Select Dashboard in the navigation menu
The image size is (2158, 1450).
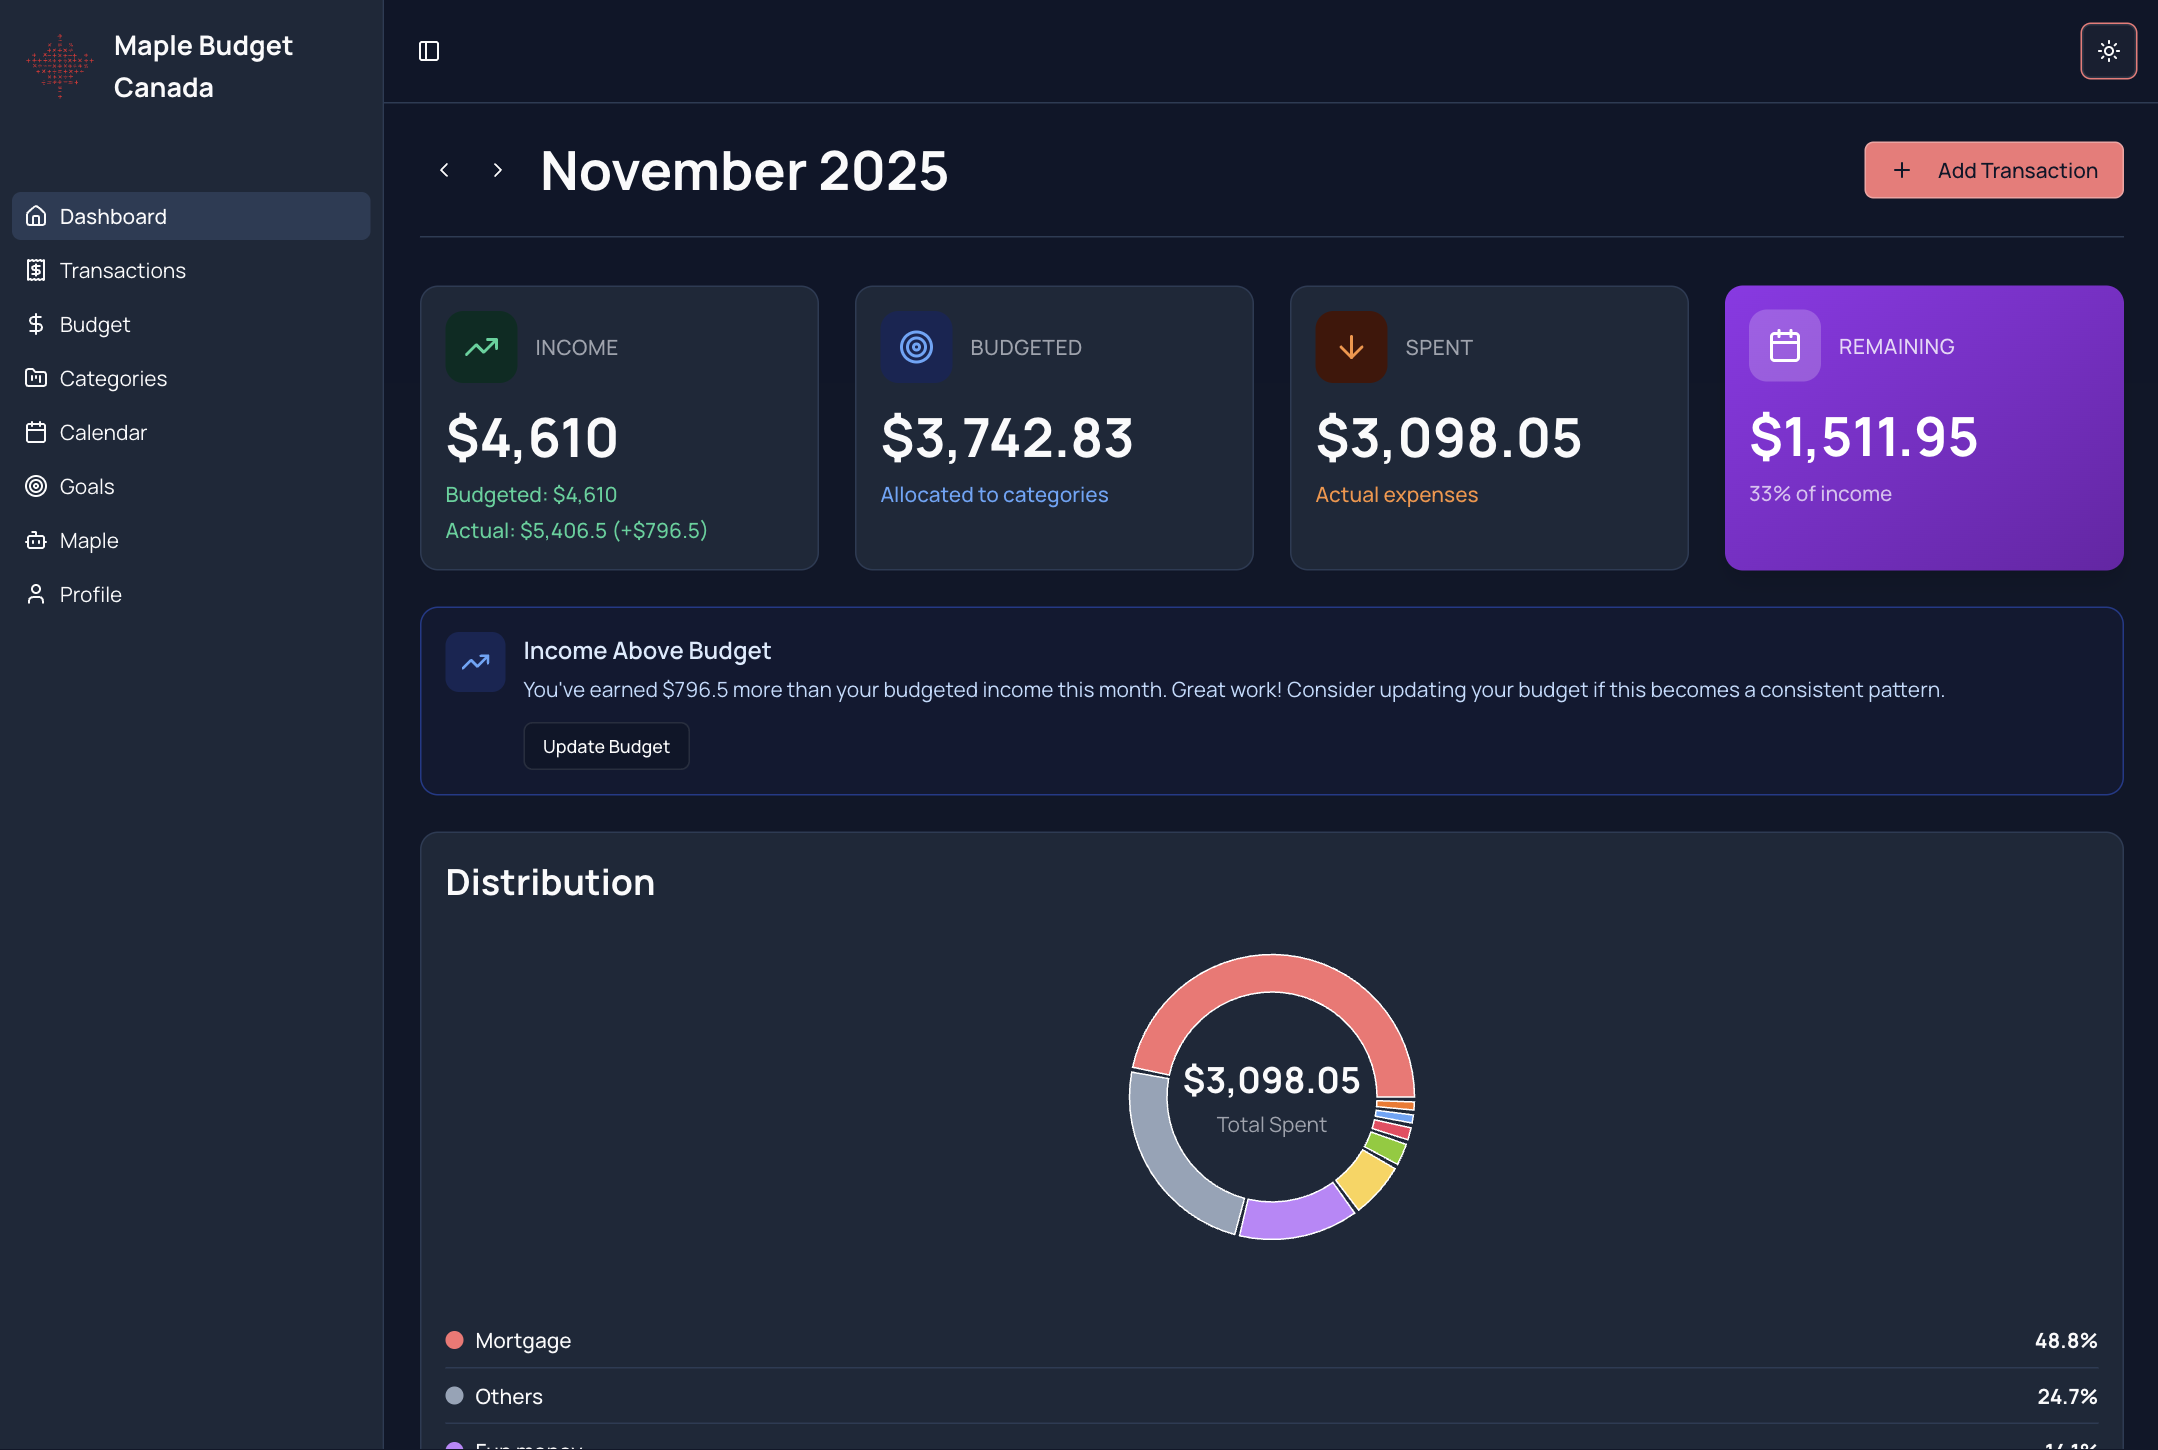(112, 216)
